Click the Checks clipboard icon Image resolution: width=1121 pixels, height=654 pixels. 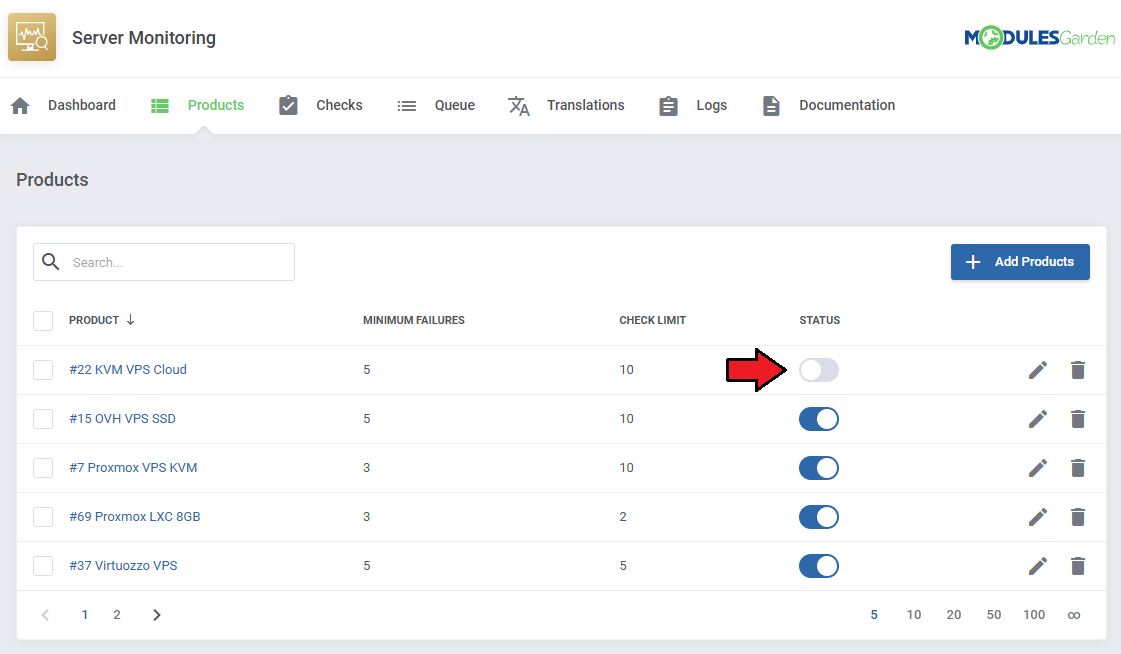(288, 105)
